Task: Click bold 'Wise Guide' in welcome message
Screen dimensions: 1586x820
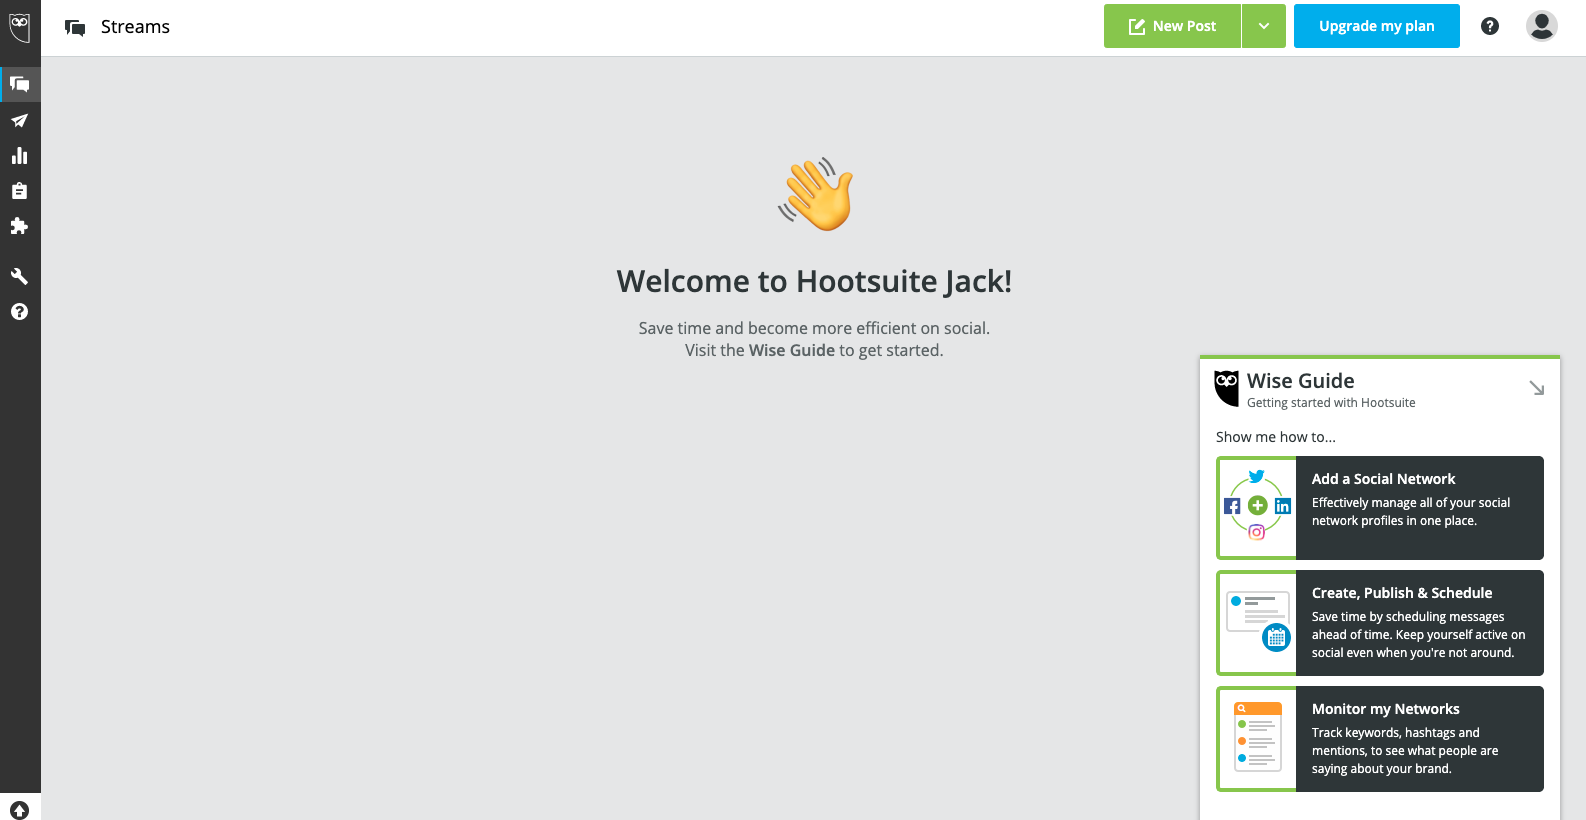Action: (792, 350)
